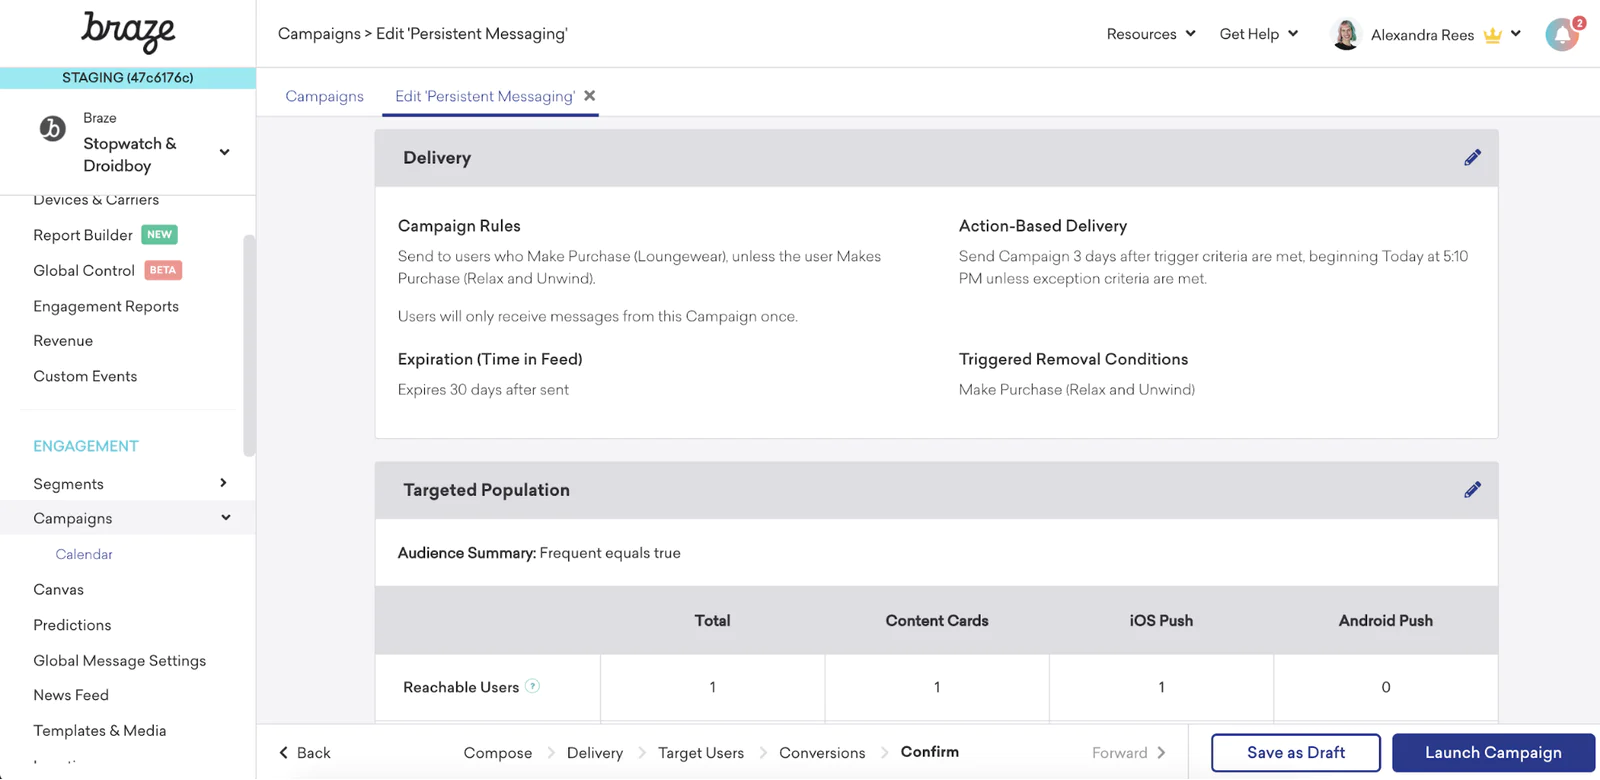Collapse the Campaigns sidebar section
1600x780 pixels.
point(226,518)
